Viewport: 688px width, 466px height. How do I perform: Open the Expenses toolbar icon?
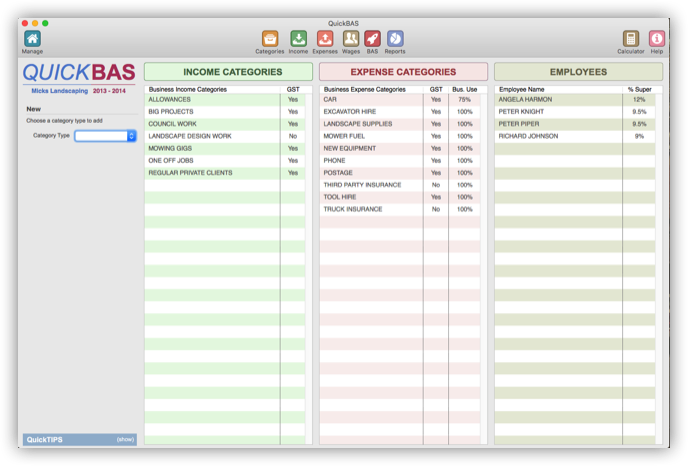pos(325,39)
